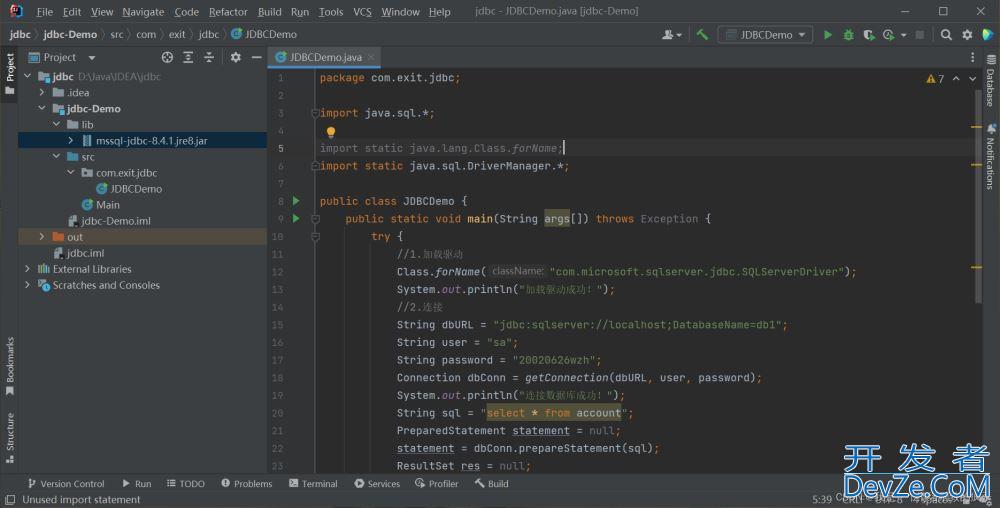The image size is (1000, 508).
Task: Fold the main method block
Action: click(315, 219)
